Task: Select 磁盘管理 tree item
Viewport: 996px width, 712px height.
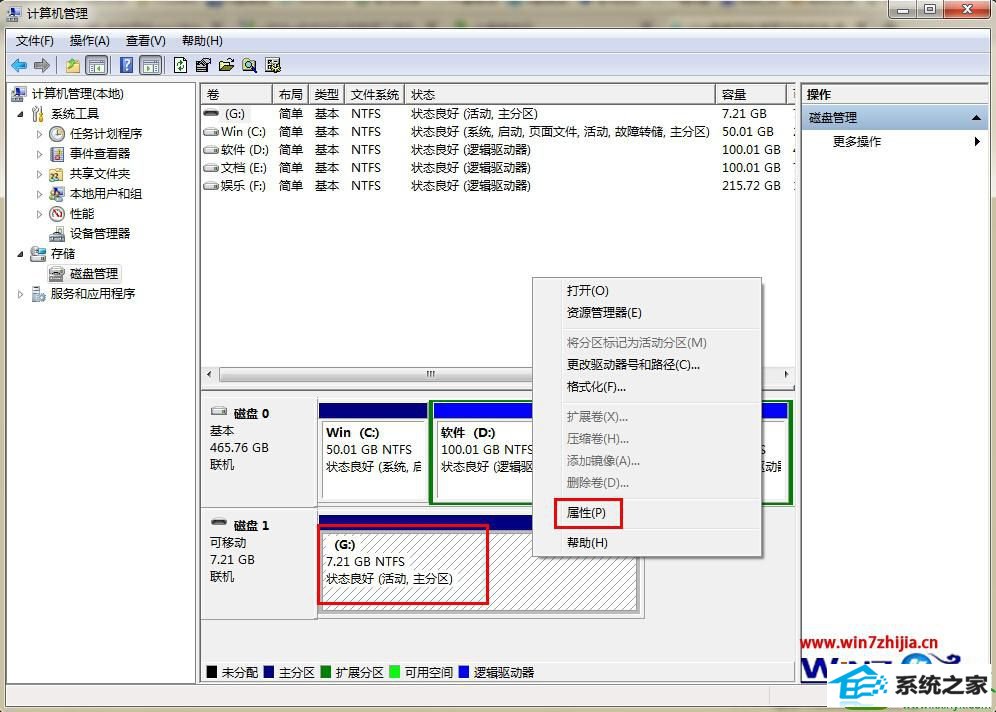Action: pyautogui.click(x=93, y=274)
